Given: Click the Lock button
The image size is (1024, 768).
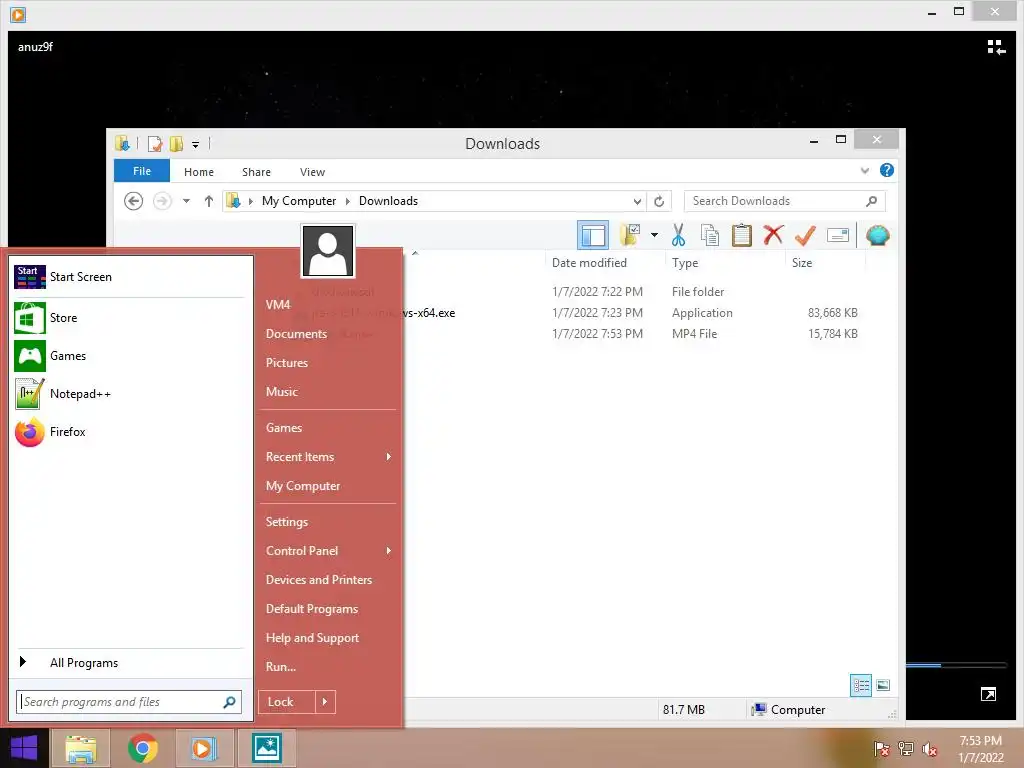Looking at the screenshot, I should [287, 702].
